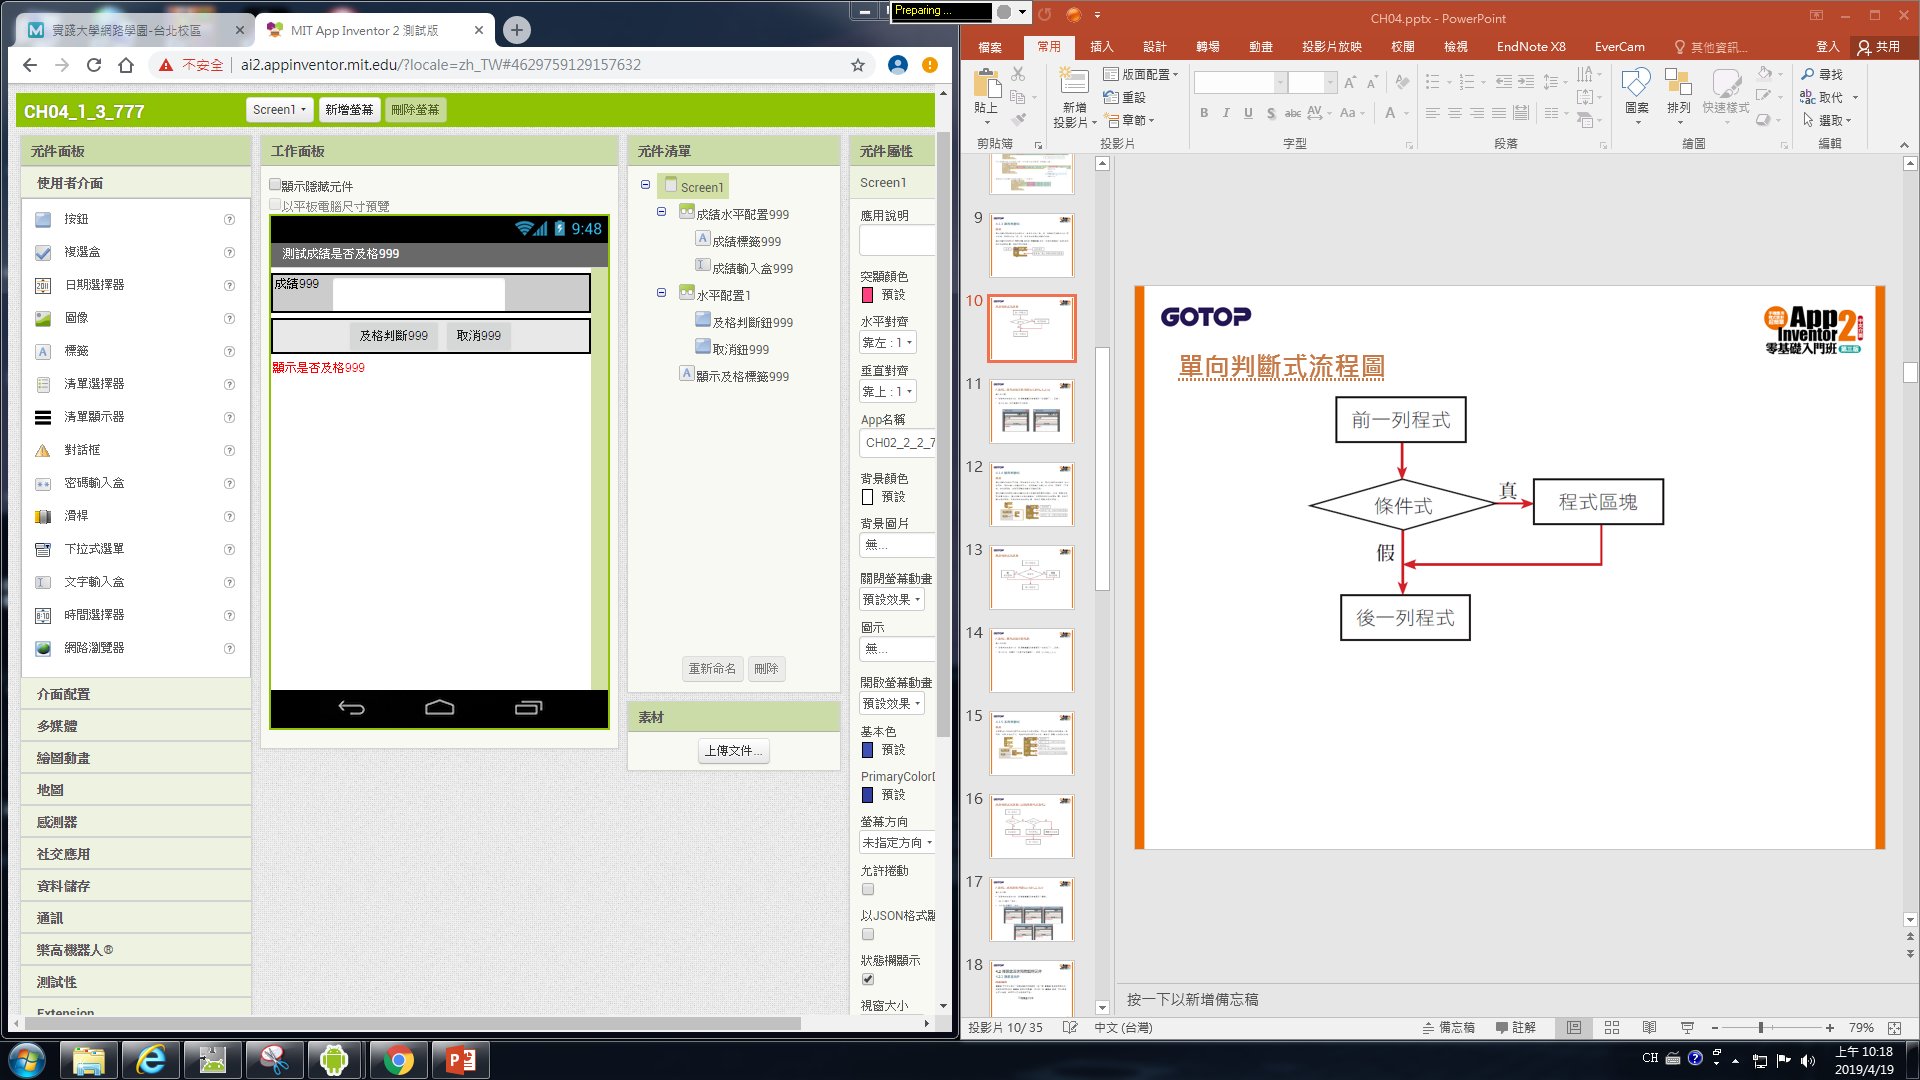Open the 開啟螢幕動畫 dropdown

coord(892,703)
